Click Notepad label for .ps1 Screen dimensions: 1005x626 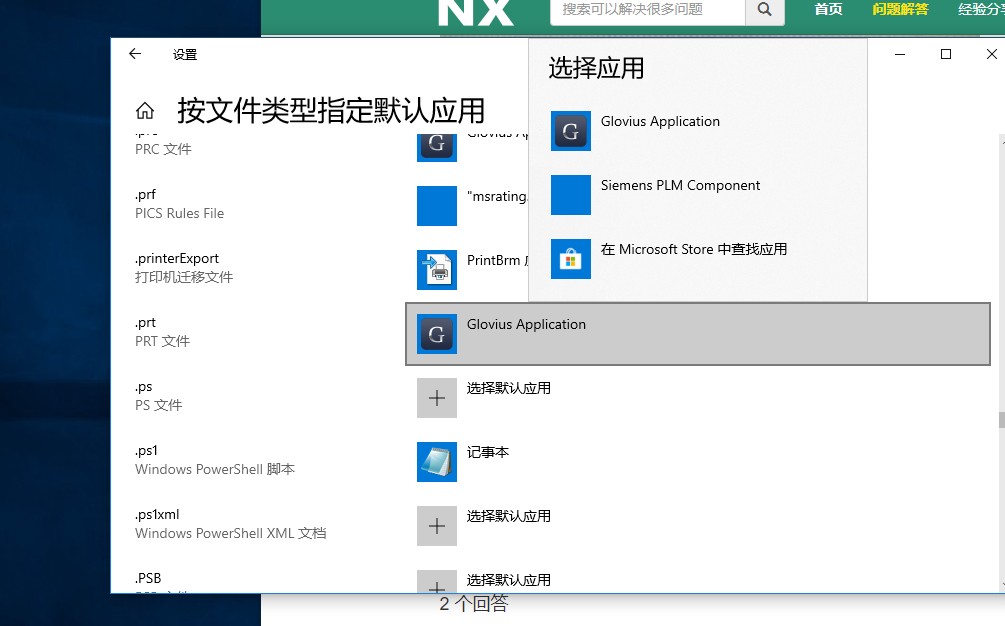click(488, 452)
